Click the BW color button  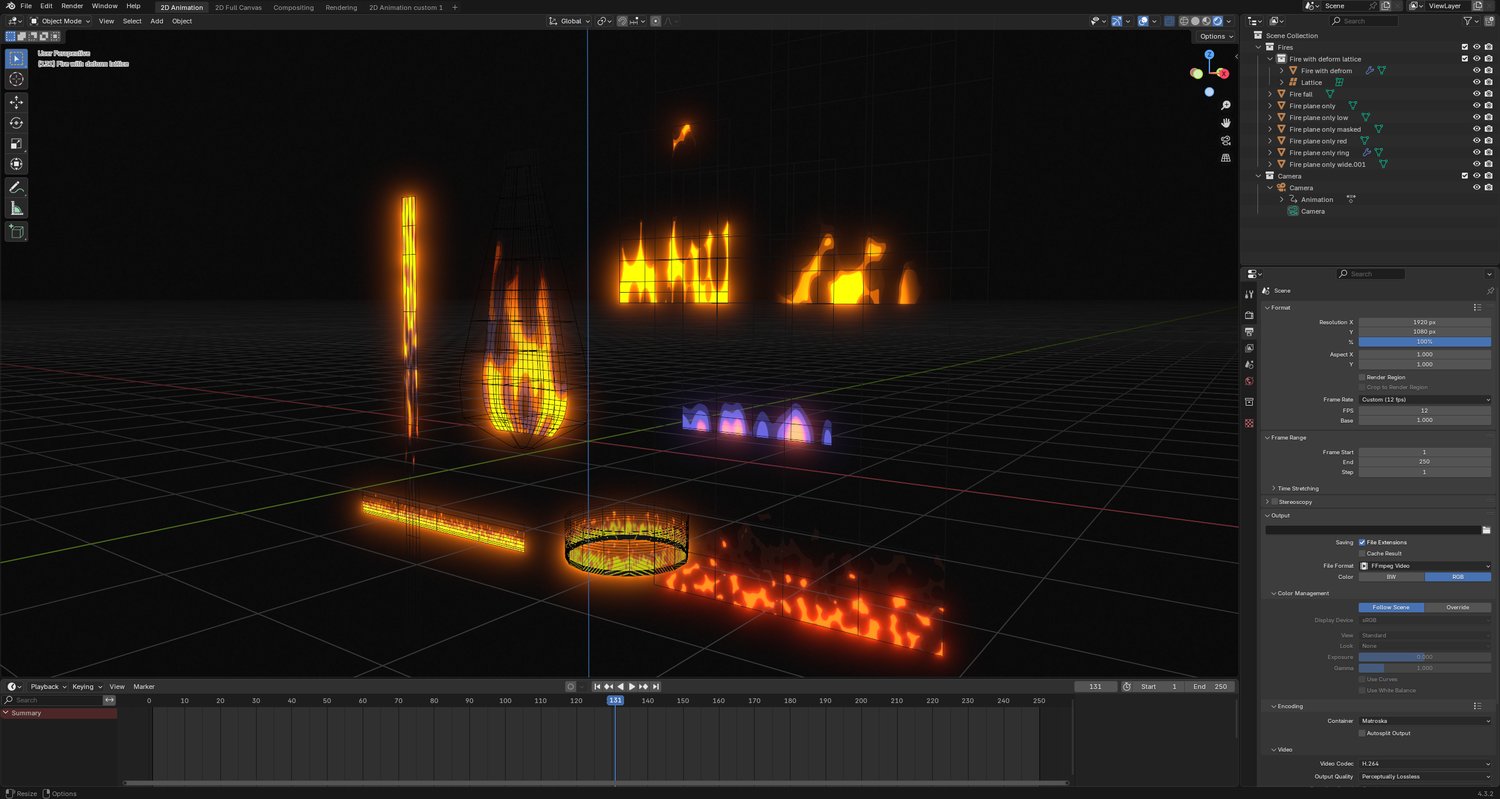[1391, 577]
